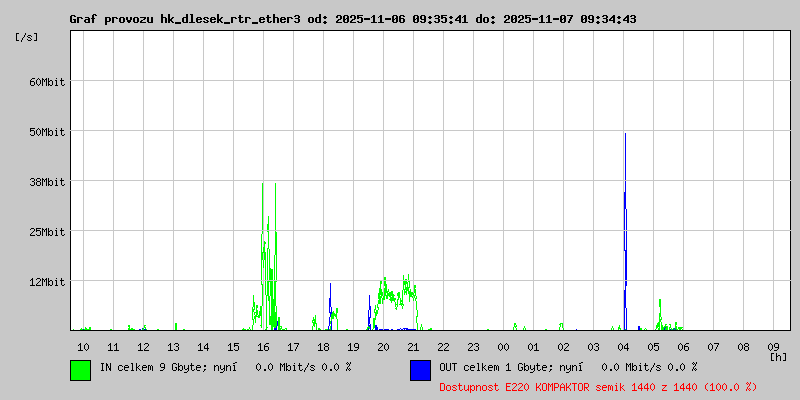Click the 38Mbit y-axis label
This screenshot has height=400, width=800.
click(46, 181)
